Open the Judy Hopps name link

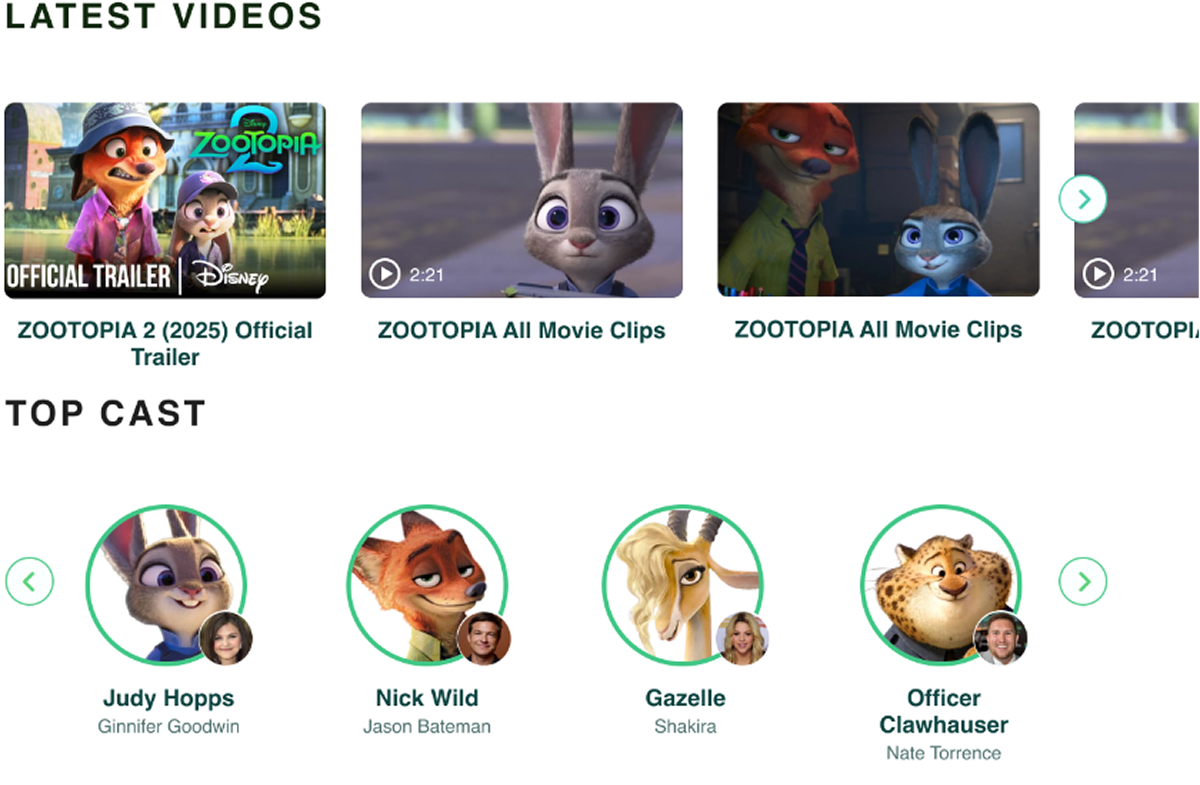tap(168, 698)
